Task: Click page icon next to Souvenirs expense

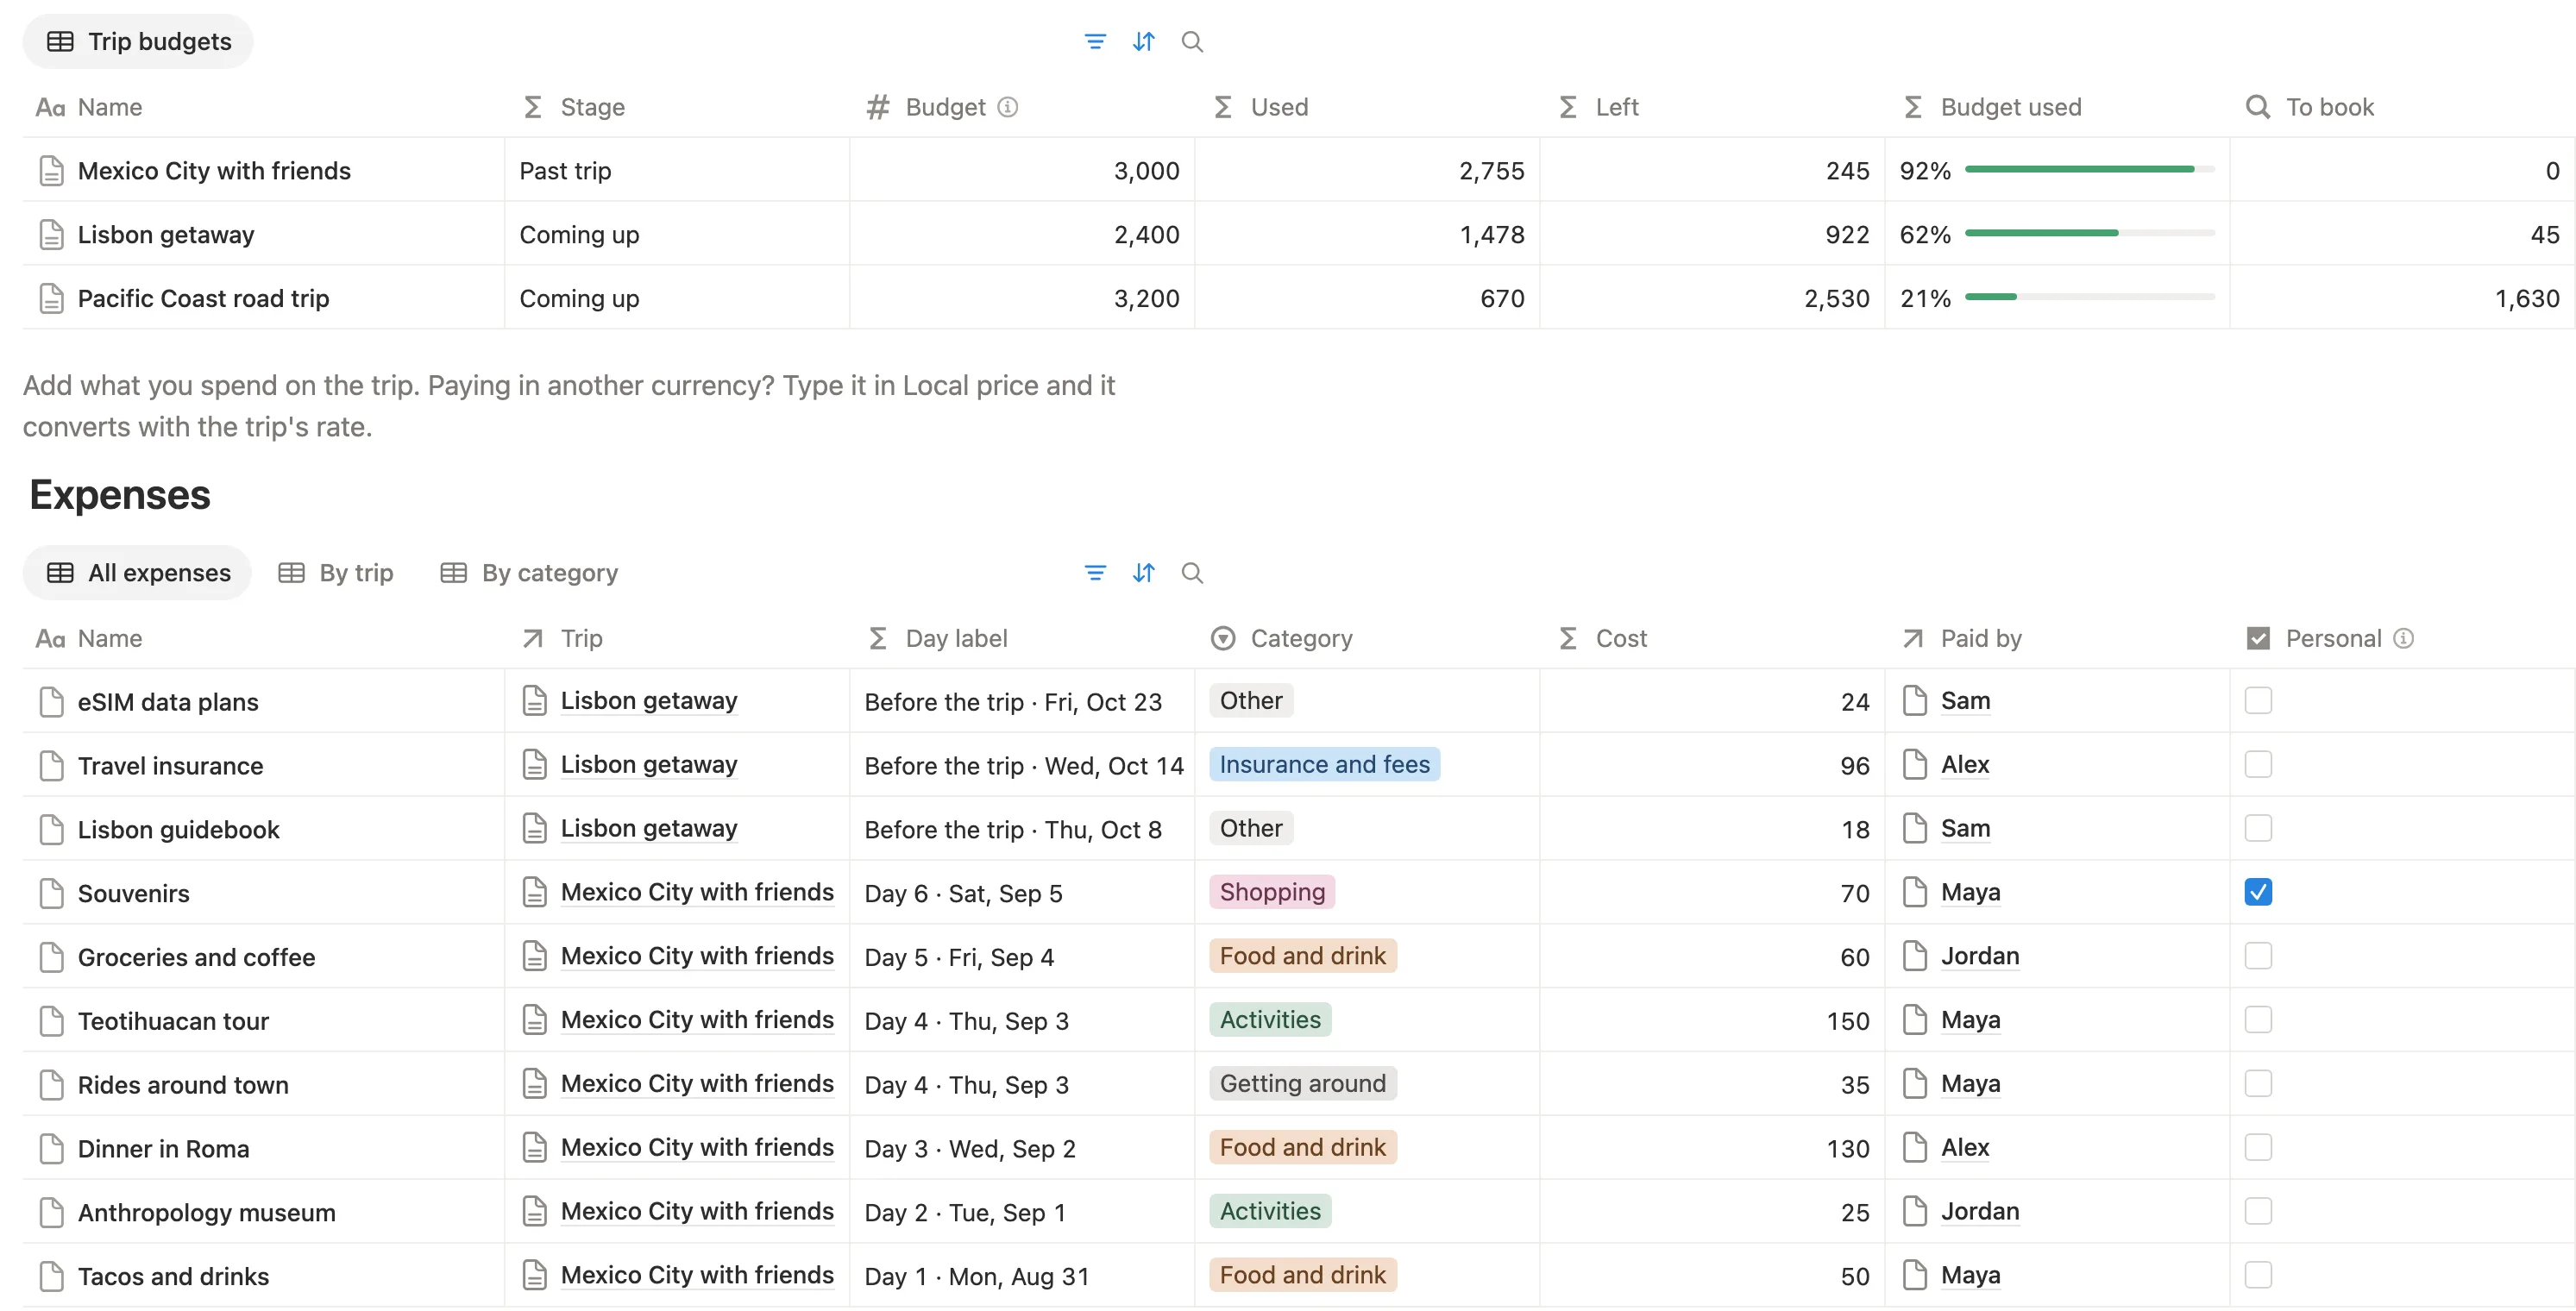Action: point(51,894)
